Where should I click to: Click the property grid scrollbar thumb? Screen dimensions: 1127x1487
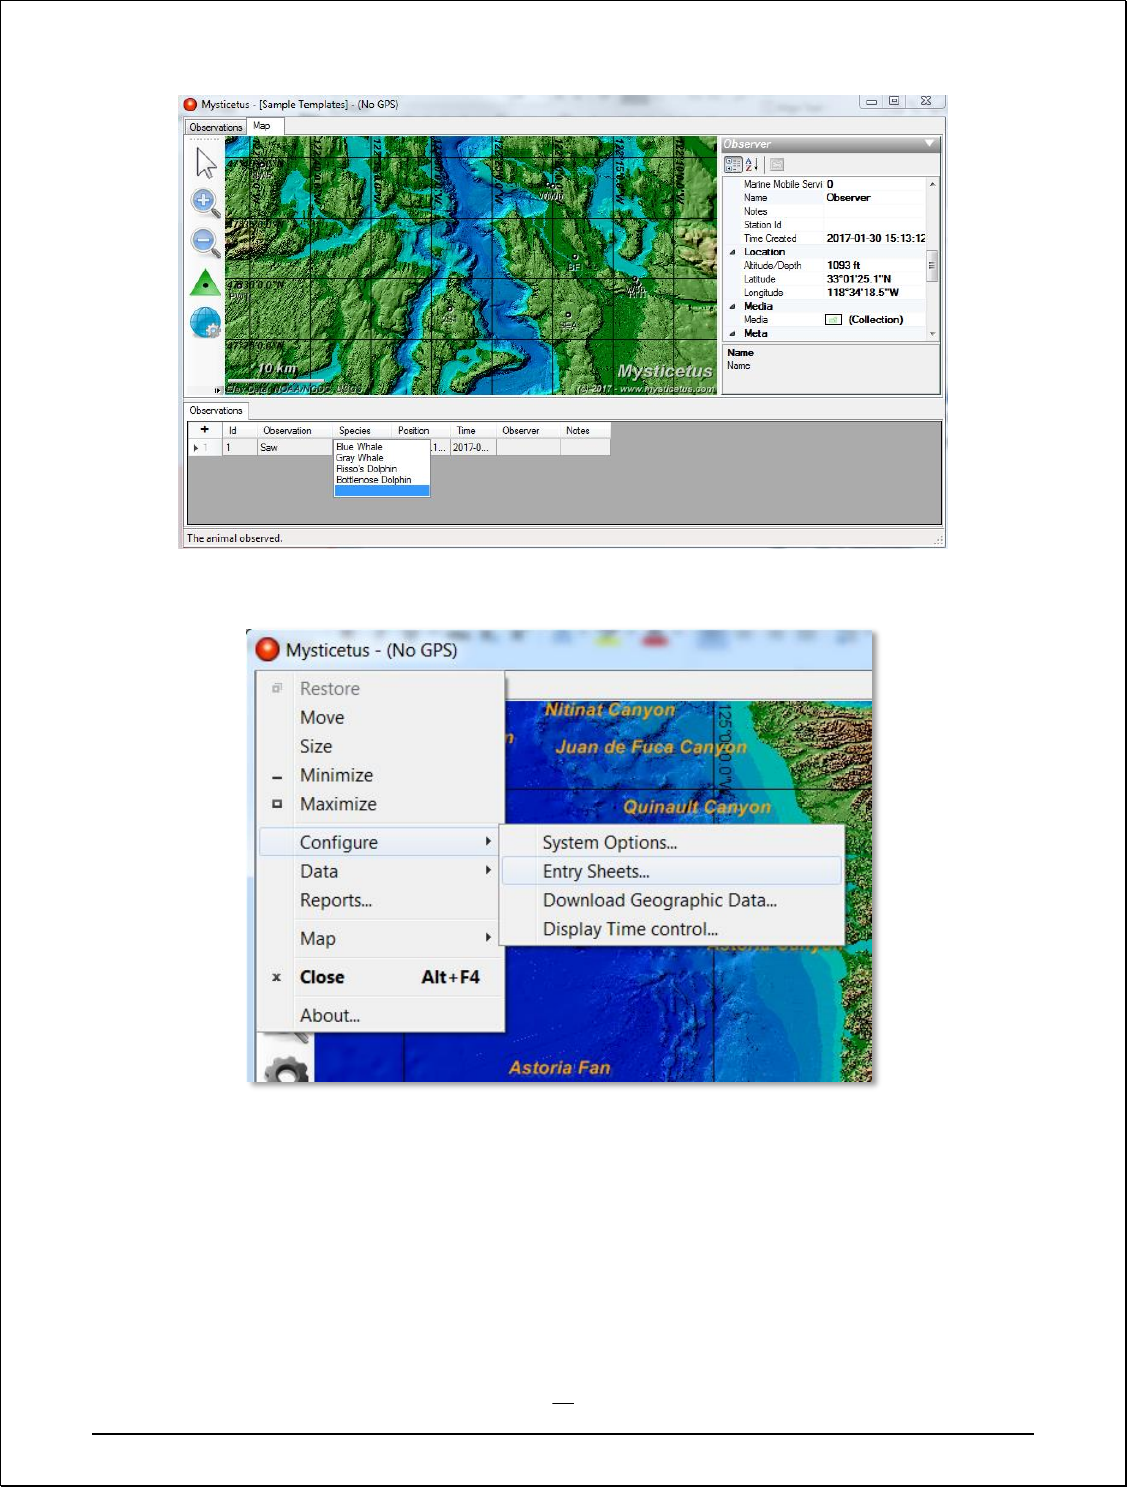pos(932,266)
